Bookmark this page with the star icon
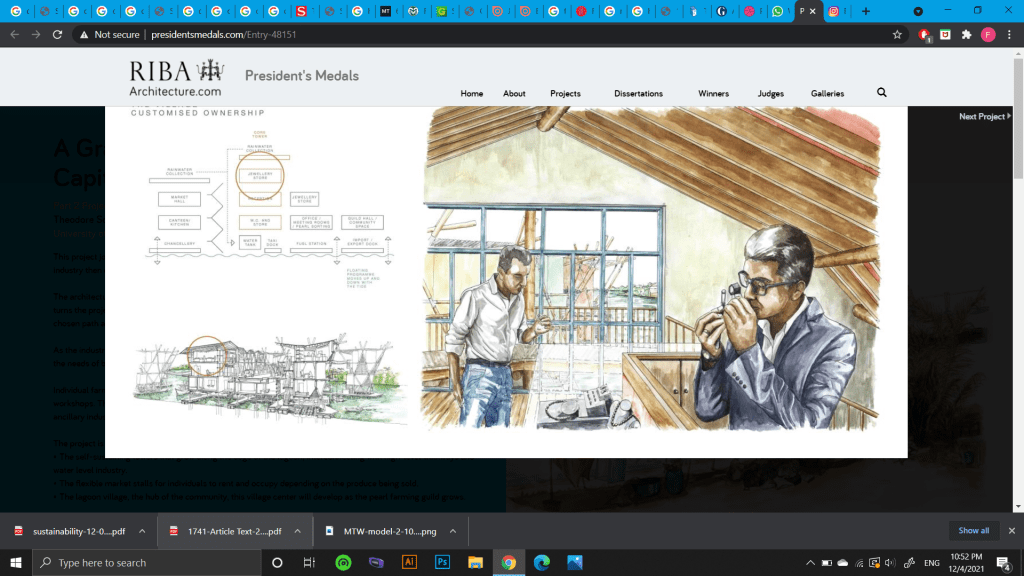 click(898, 34)
